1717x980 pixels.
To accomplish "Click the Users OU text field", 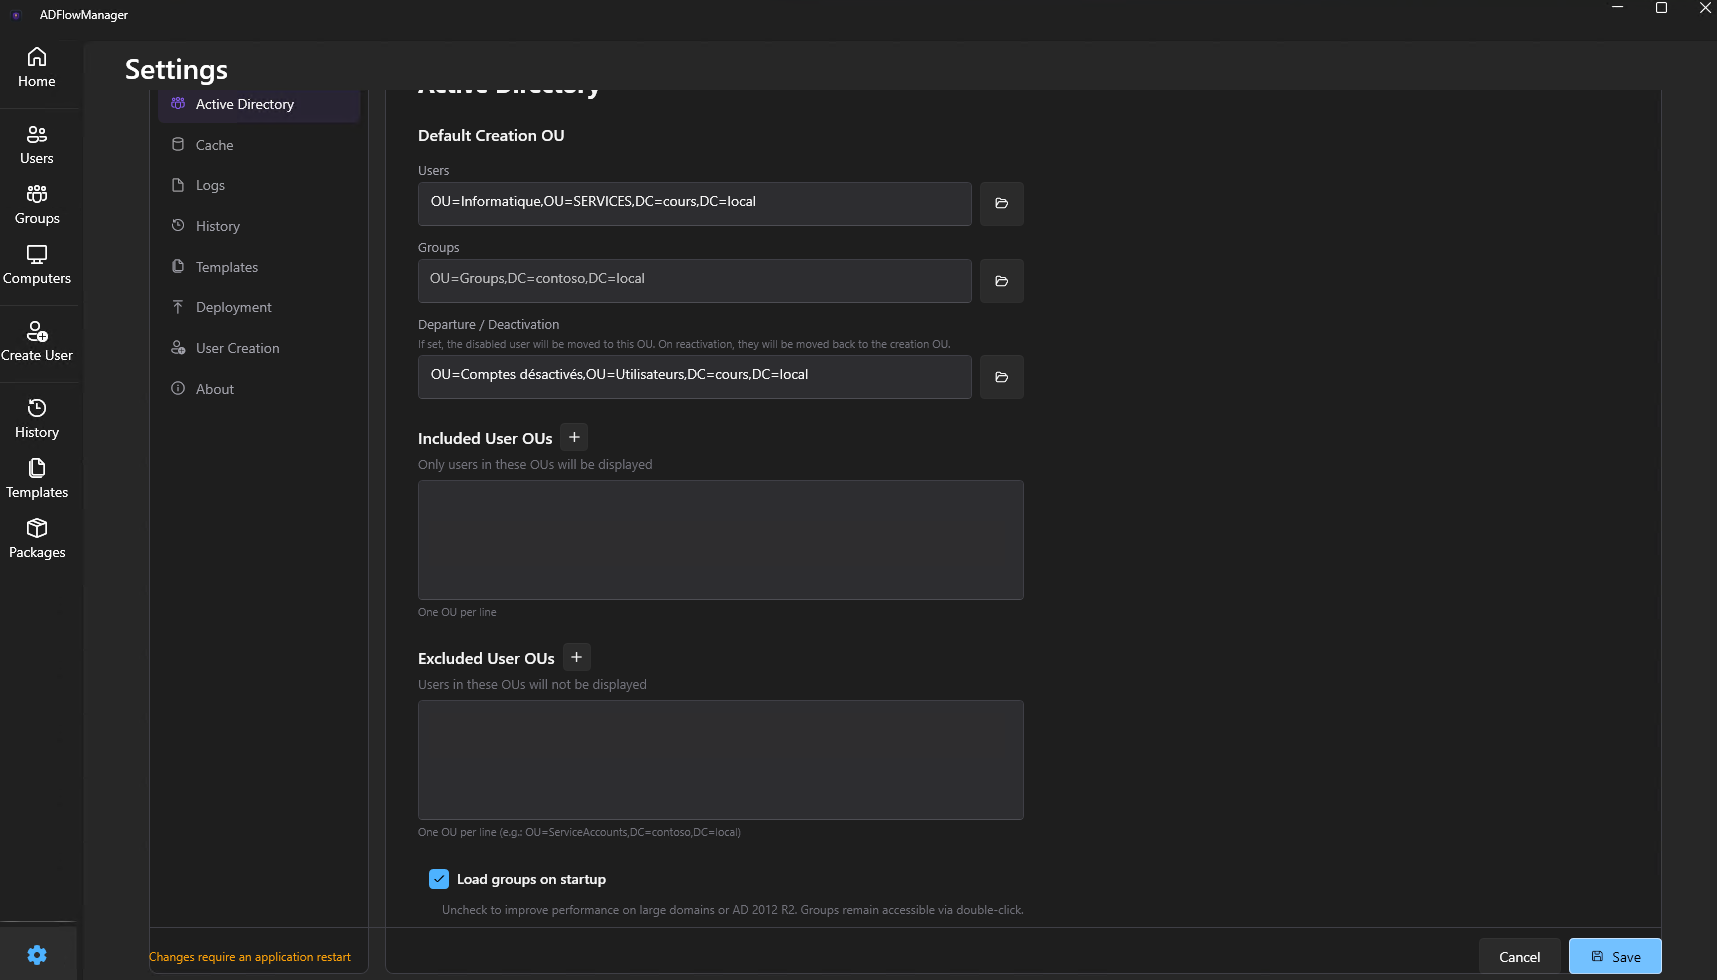I will pyautogui.click(x=694, y=203).
